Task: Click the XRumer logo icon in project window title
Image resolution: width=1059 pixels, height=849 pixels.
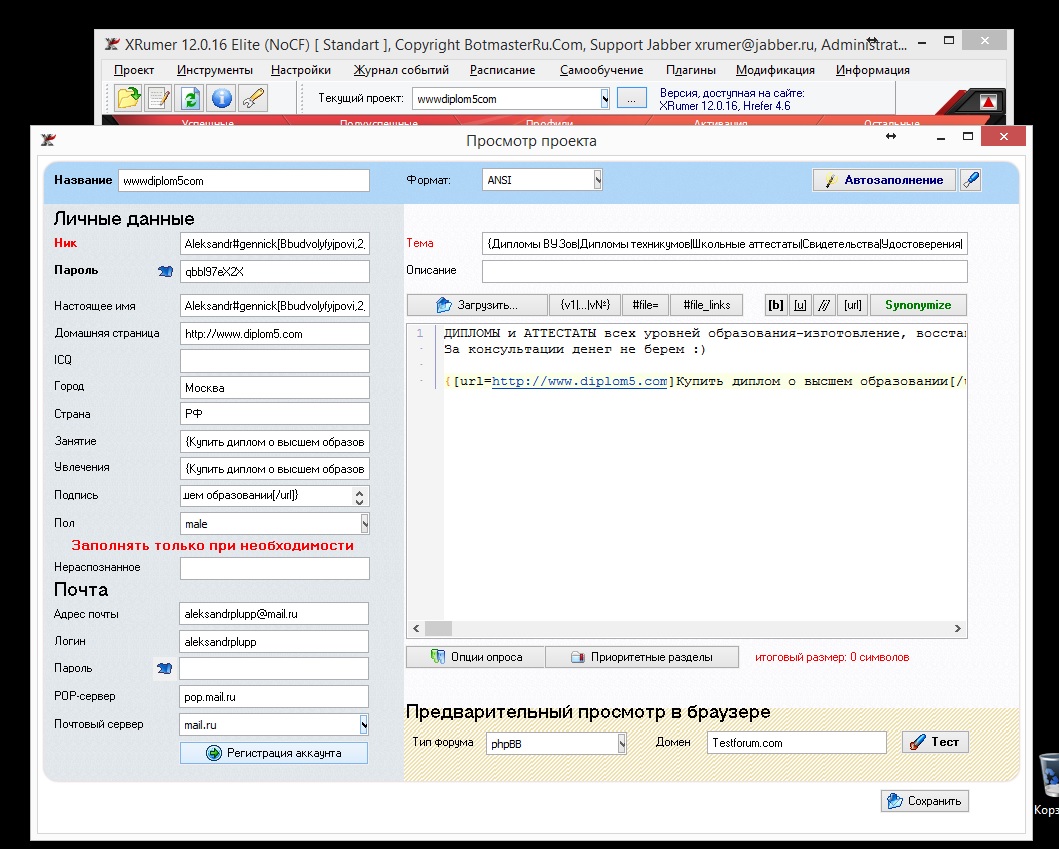Action: [x=48, y=140]
